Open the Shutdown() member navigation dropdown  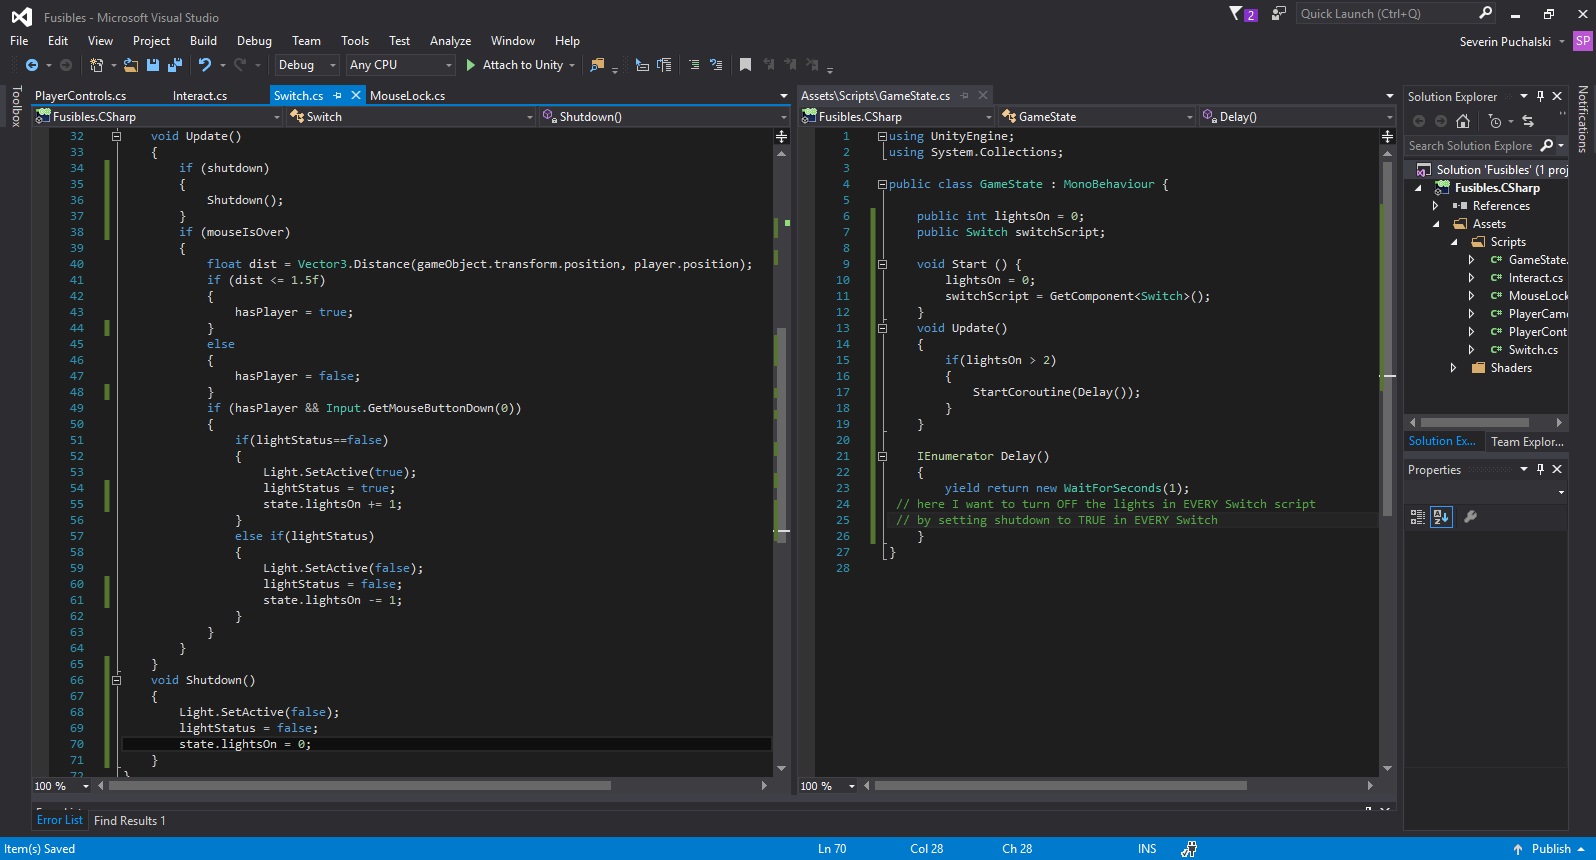coord(665,117)
